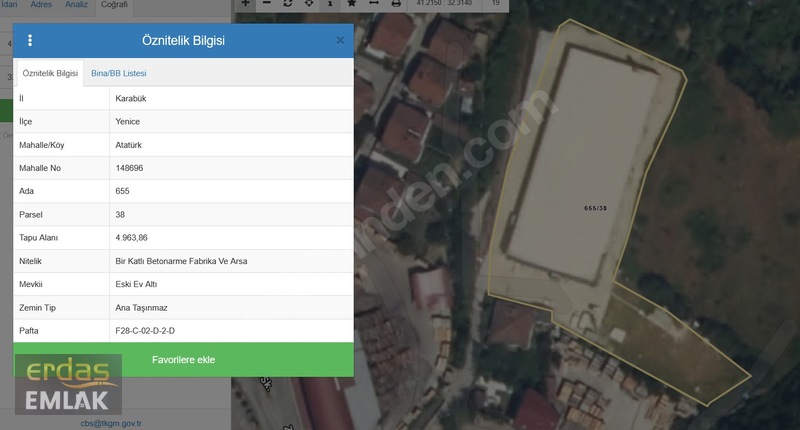The width and height of the screenshot is (800, 430).
Task: Zoom out with the minus map tool
Action: pyautogui.click(x=267, y=3)
